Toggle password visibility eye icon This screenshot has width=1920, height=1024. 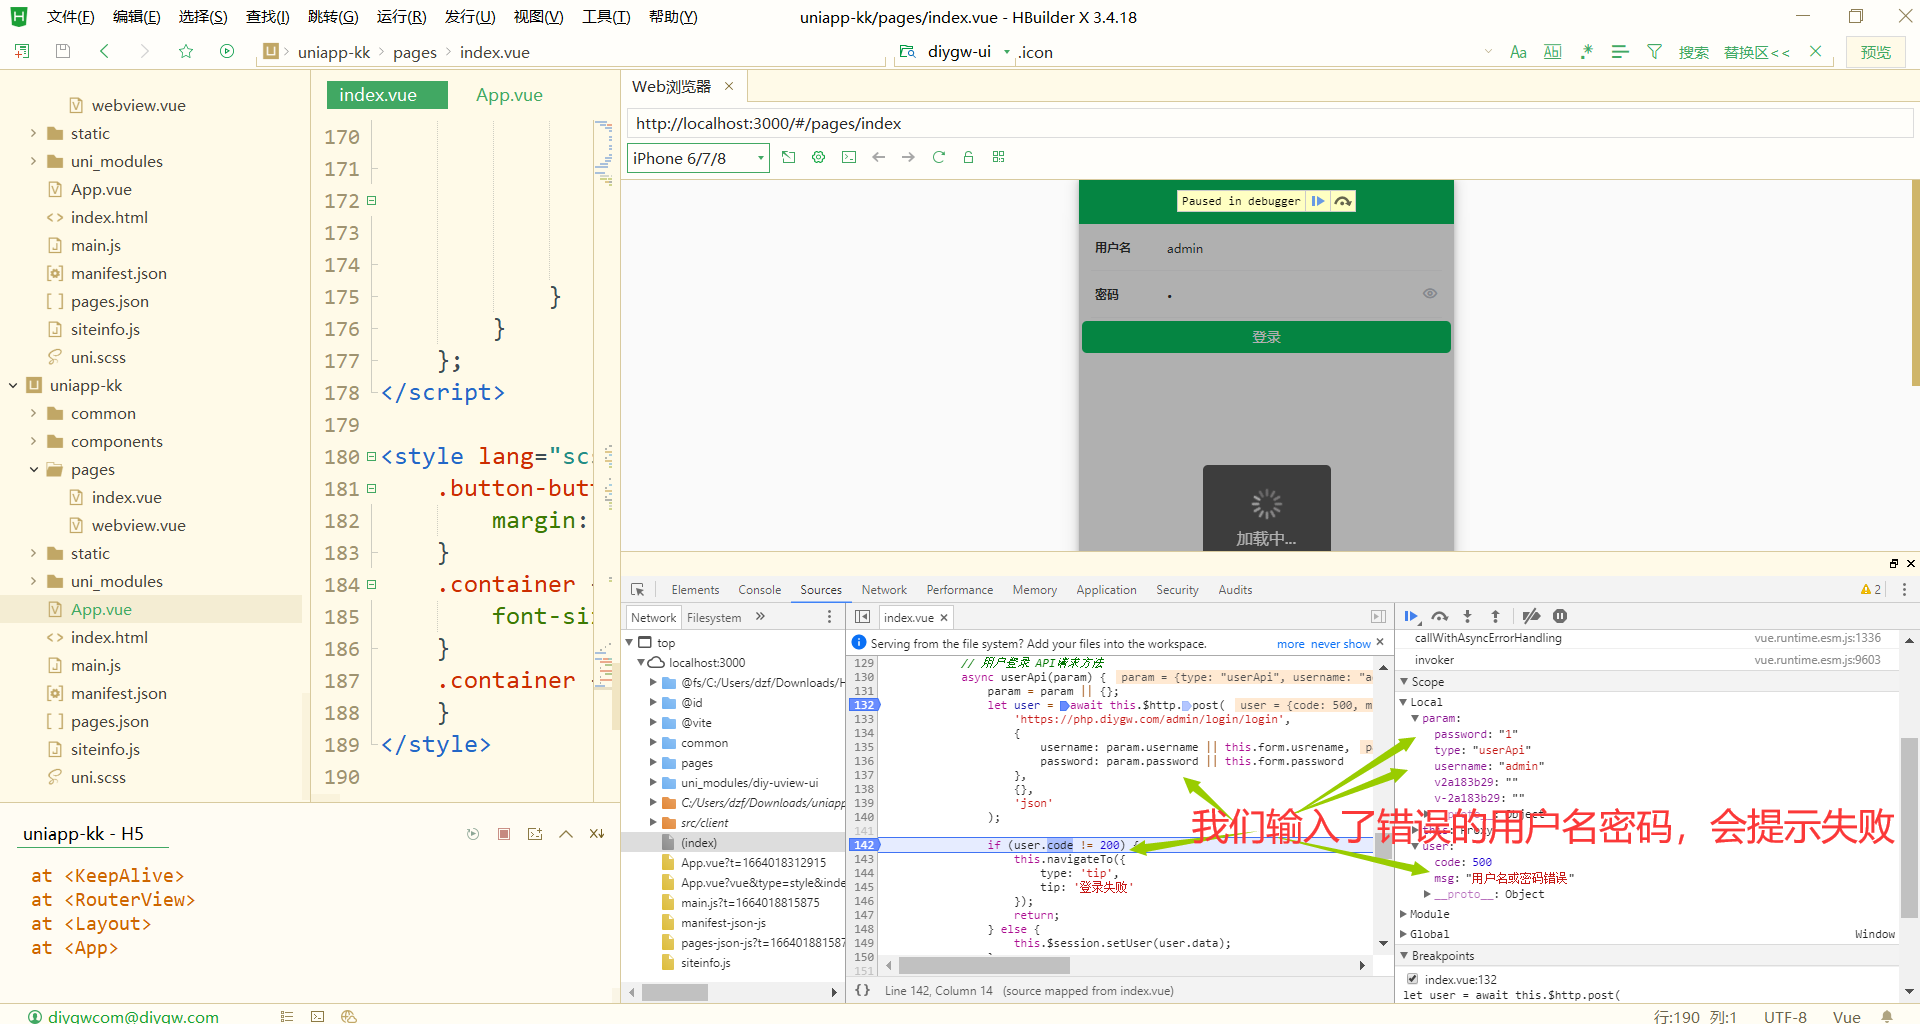coord(1430,294)
